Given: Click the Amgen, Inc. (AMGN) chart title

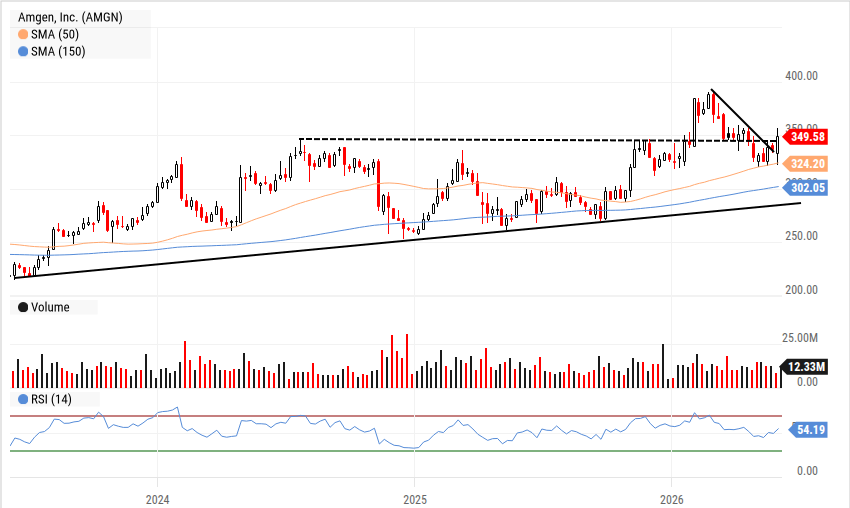Looking at the screenshot, I should [x=70, y=17].
